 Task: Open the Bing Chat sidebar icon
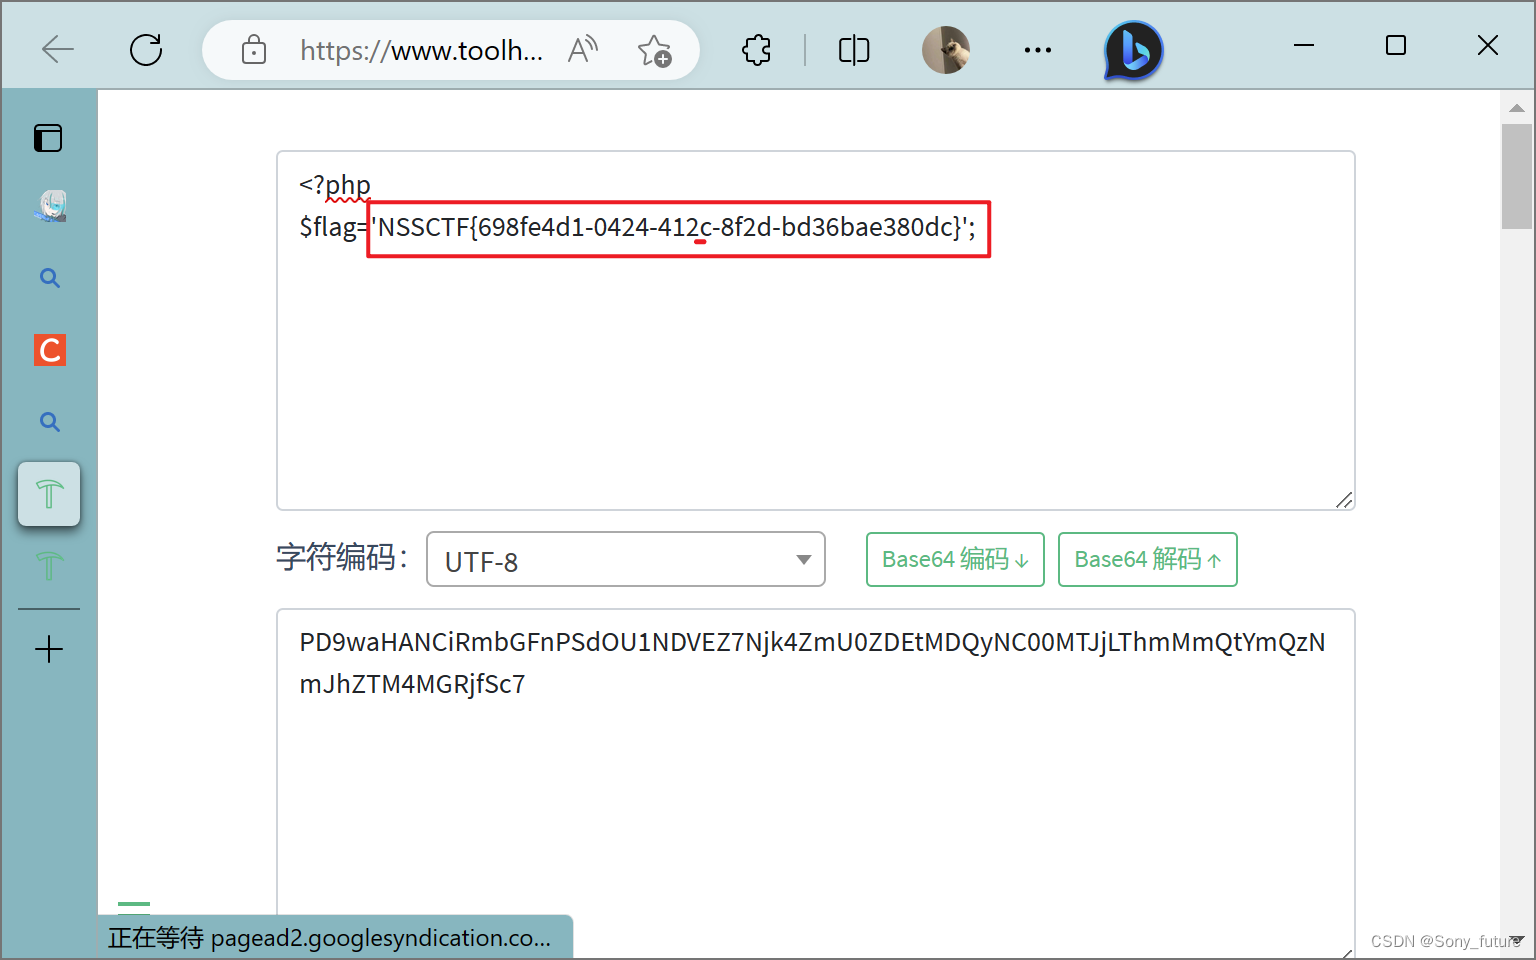pos(1131,49)
